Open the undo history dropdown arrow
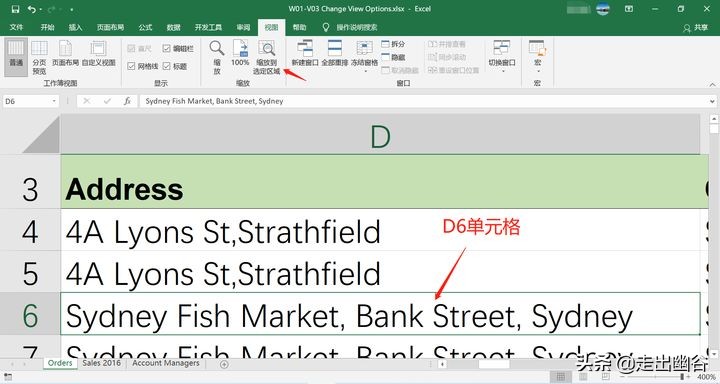This screenshot has height=384, width=720. coord(40,10)
